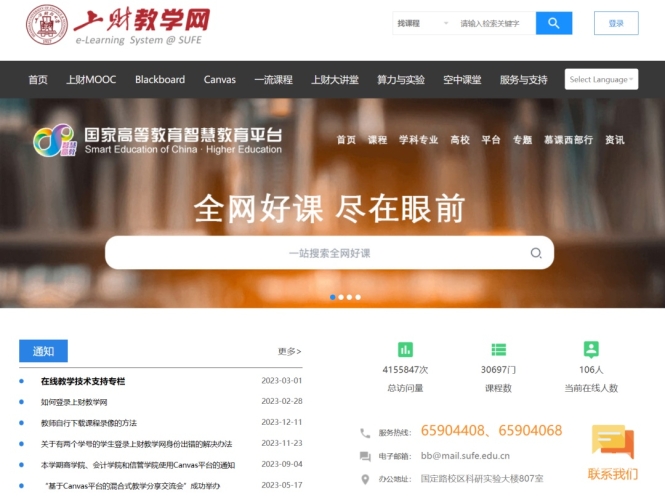Select the fourth carousel dot

pyautogui.click(x=358, y=297)
